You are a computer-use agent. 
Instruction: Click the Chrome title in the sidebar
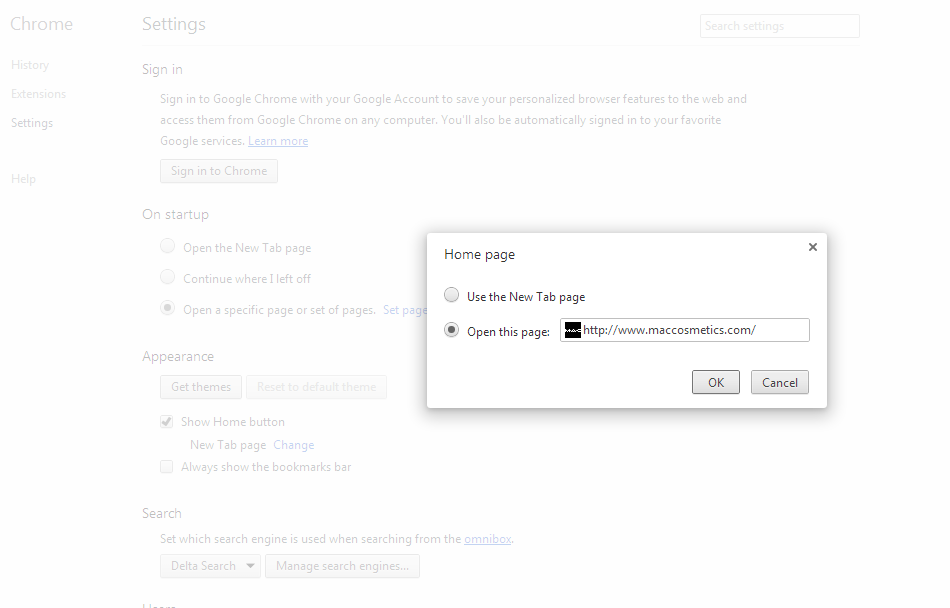[x=41, y=24]
